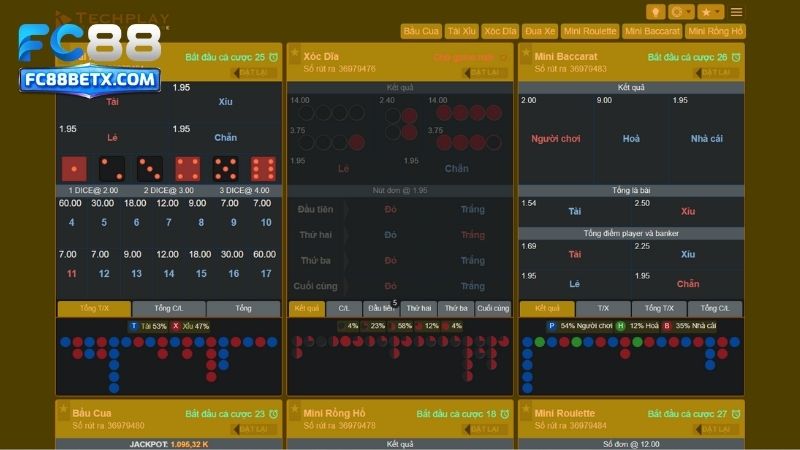Screen dimensions: 800x450
Task: Favorite the Mini Baccarat panel star
Action: (526, 54)
